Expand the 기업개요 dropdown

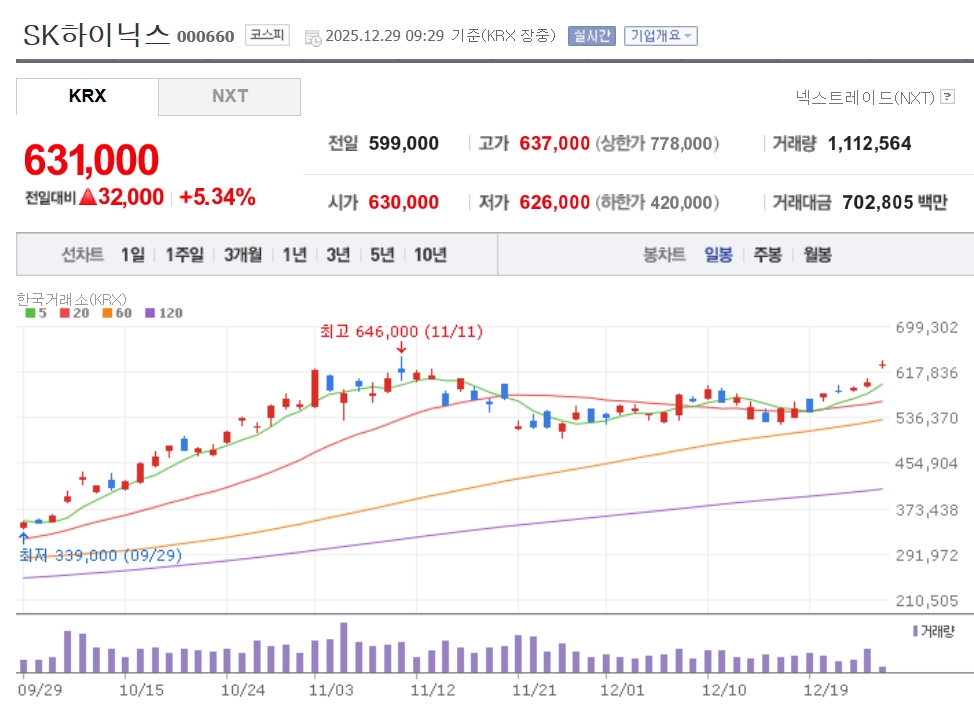660,36
